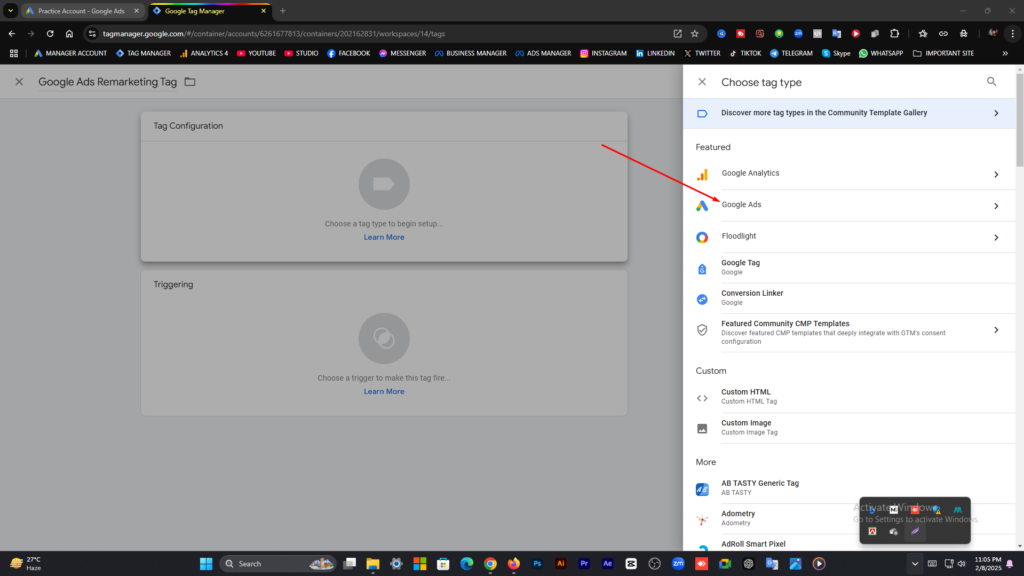Expand Community Template Gallery chevron
This screenshot has height=576, width=1024.
996,113
